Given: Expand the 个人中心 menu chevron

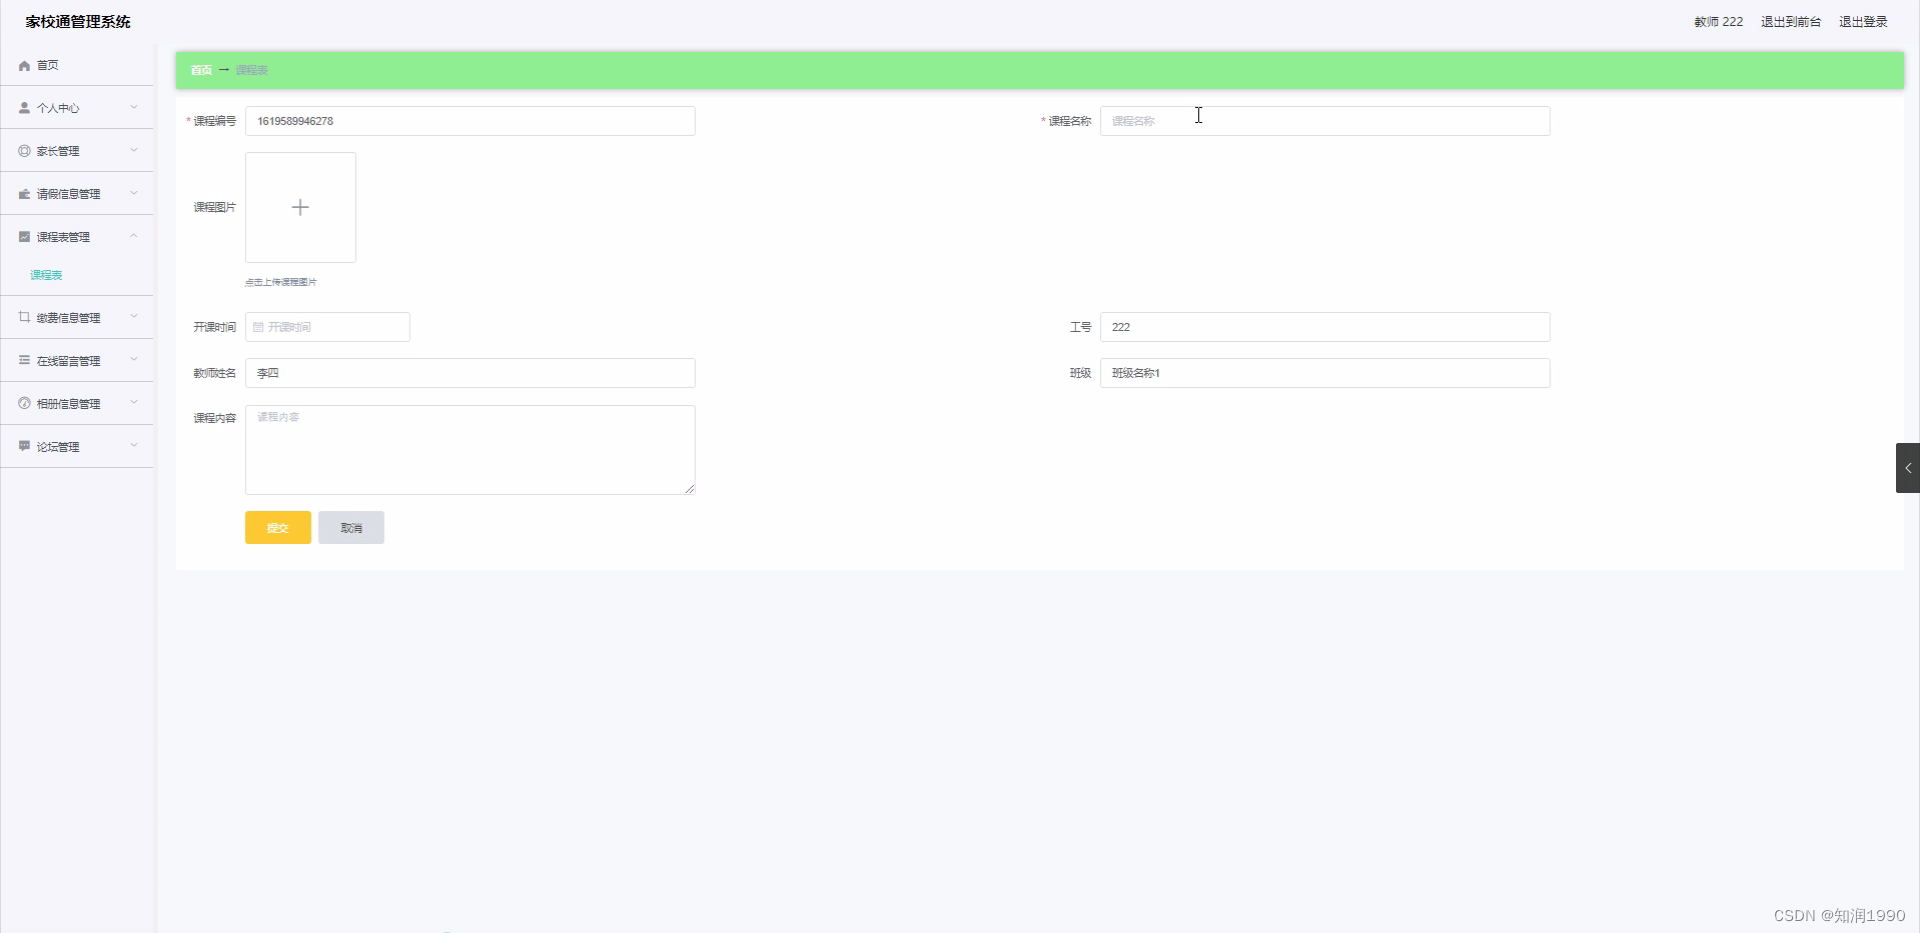Looking at the screenshot, I should (x=133, y=108).
